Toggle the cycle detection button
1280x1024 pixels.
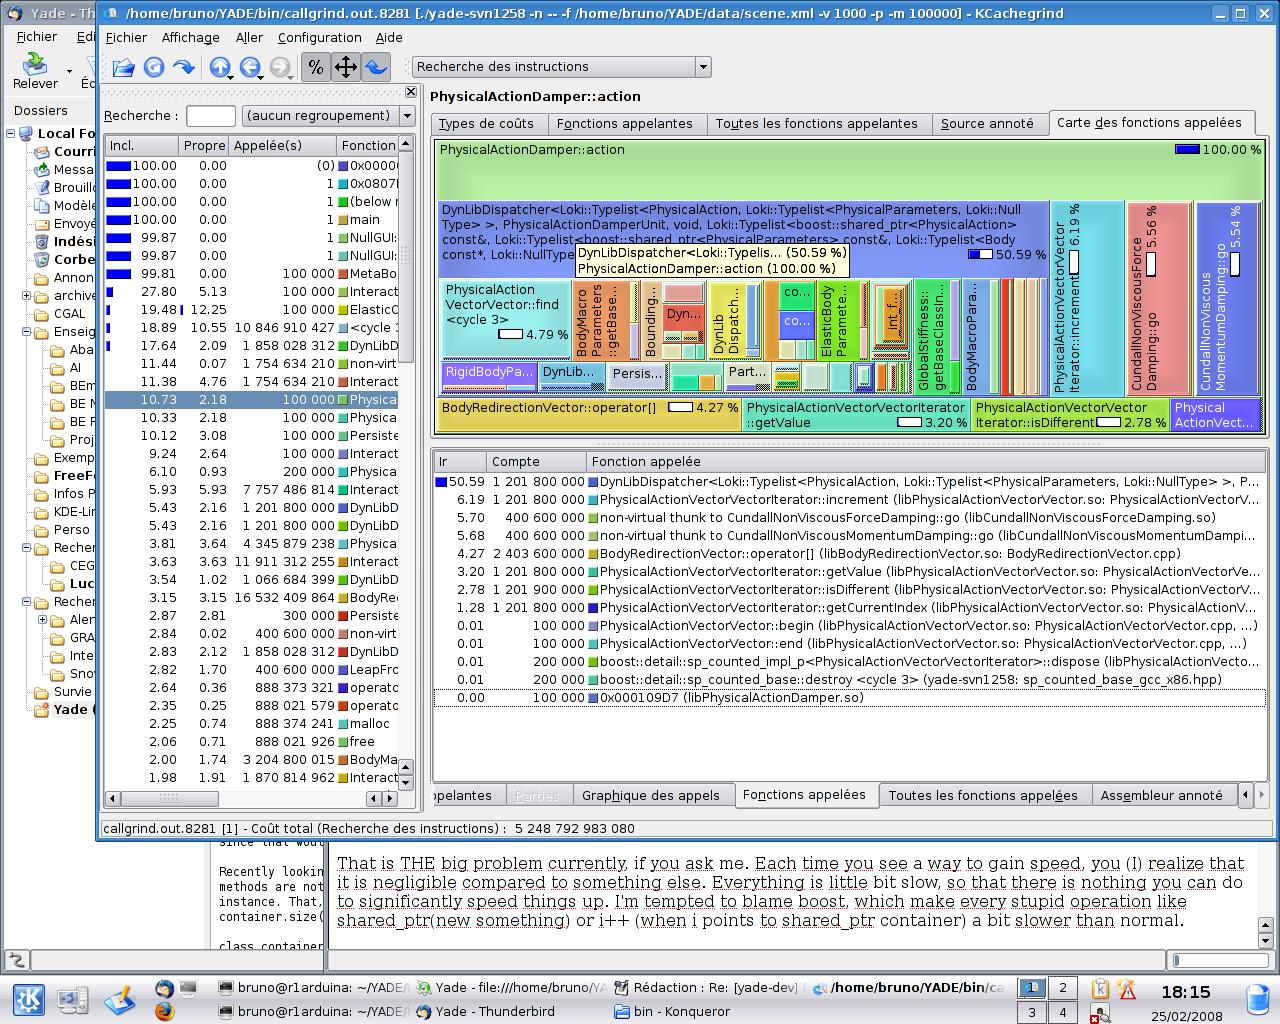[375, 67]
